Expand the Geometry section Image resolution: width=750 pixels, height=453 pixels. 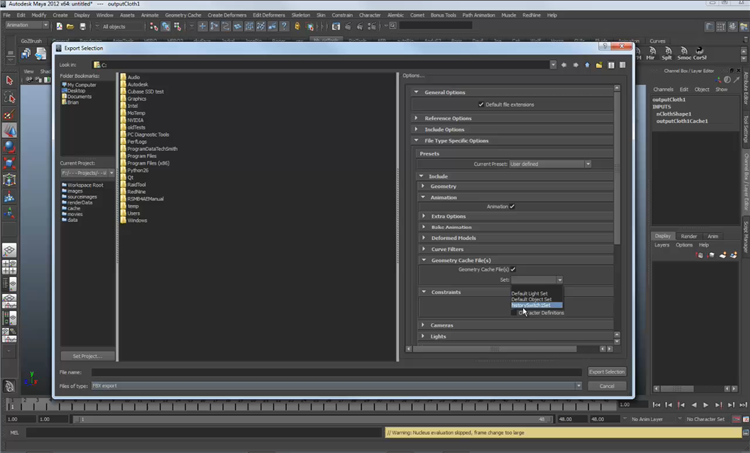[x=423, y=186]
